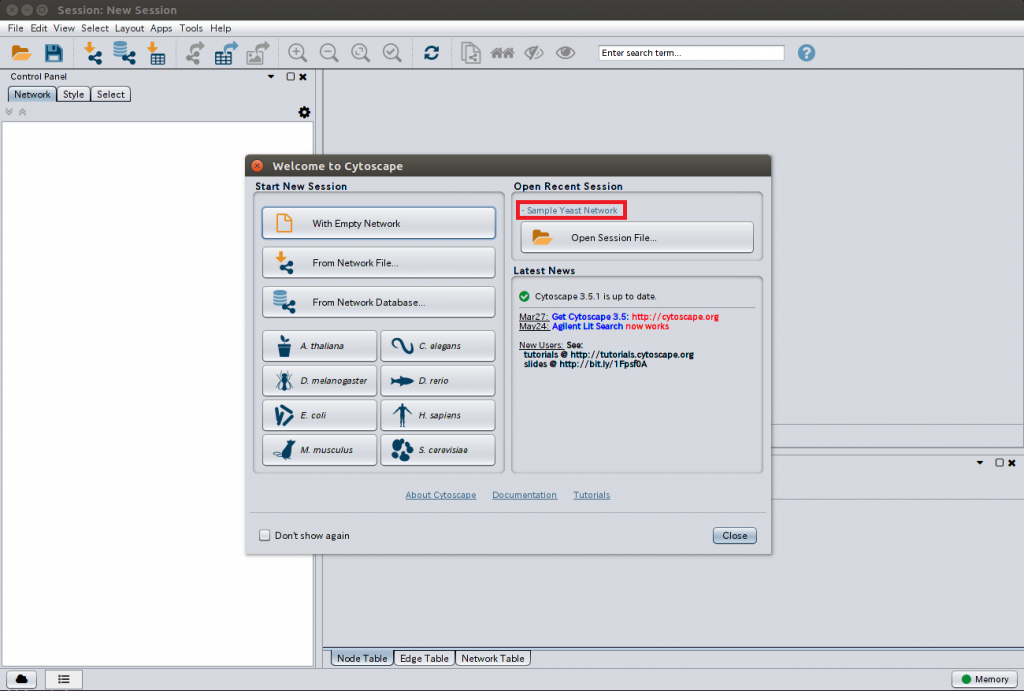Screen dimensions: 1024x691
Task: Close the Welcome dialog with Close button
Action: (735, 536)
